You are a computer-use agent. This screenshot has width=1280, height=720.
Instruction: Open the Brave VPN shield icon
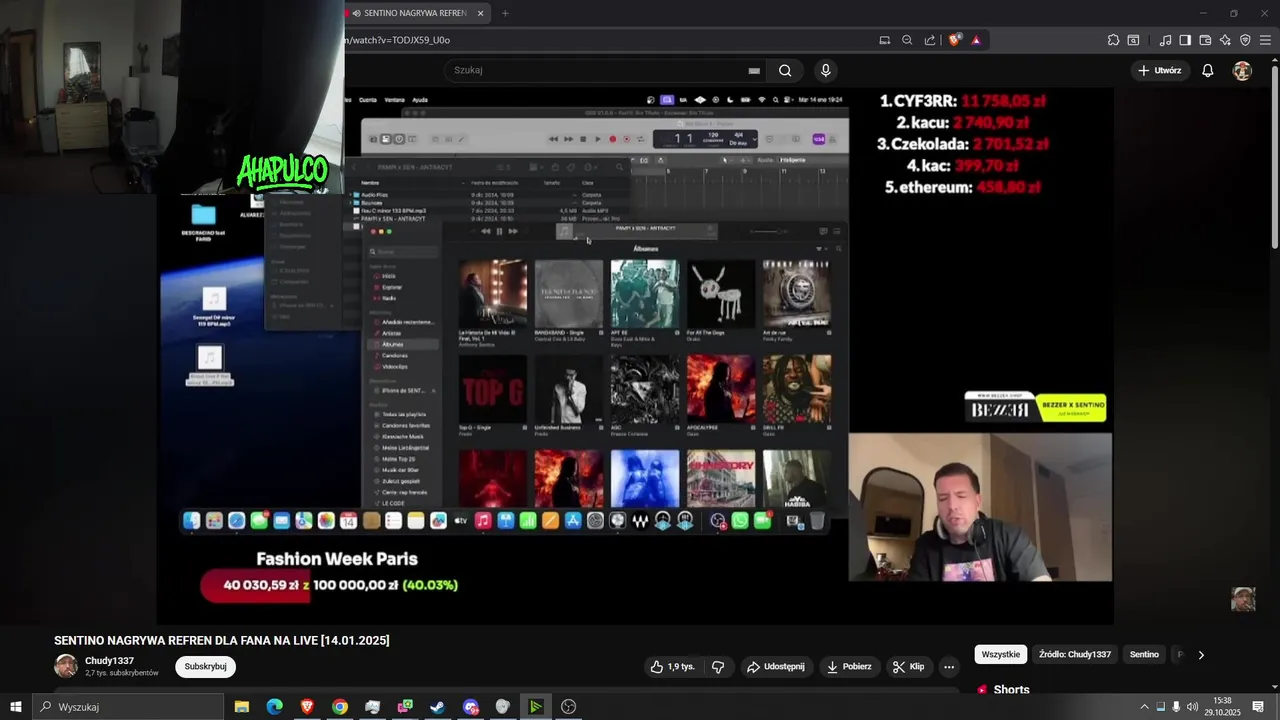(x=1245, y=40)
